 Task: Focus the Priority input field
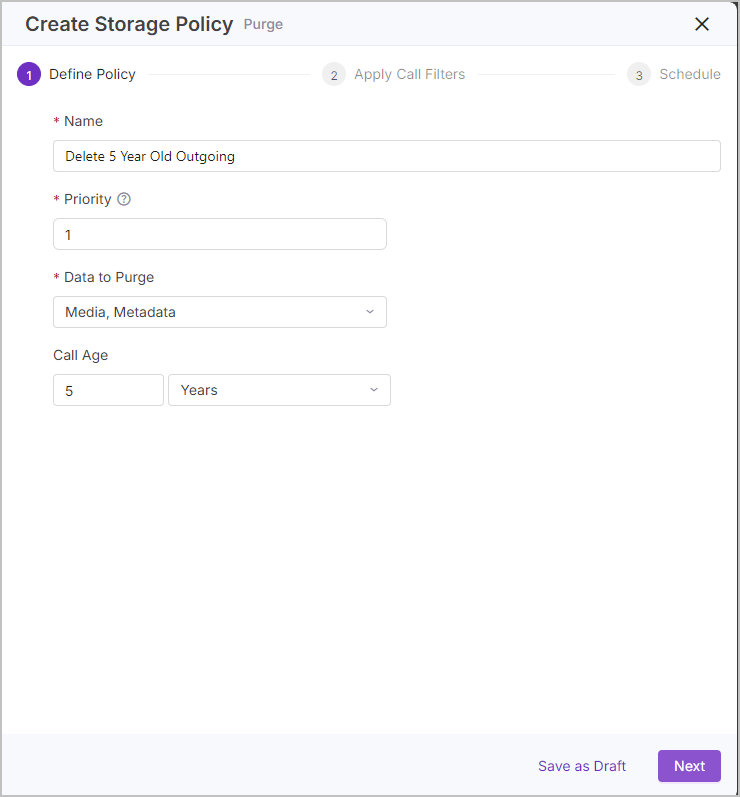click(x=220, y=234)
